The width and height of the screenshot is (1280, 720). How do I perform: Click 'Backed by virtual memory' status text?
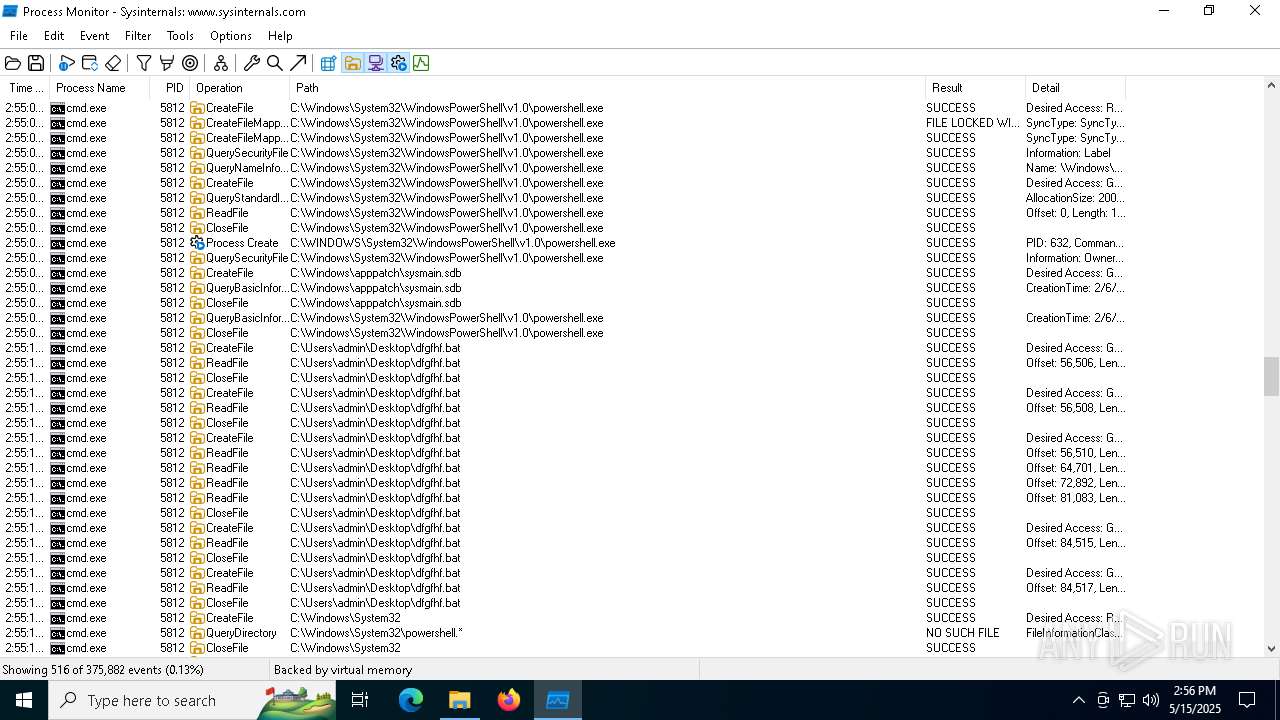coord(343,670)
